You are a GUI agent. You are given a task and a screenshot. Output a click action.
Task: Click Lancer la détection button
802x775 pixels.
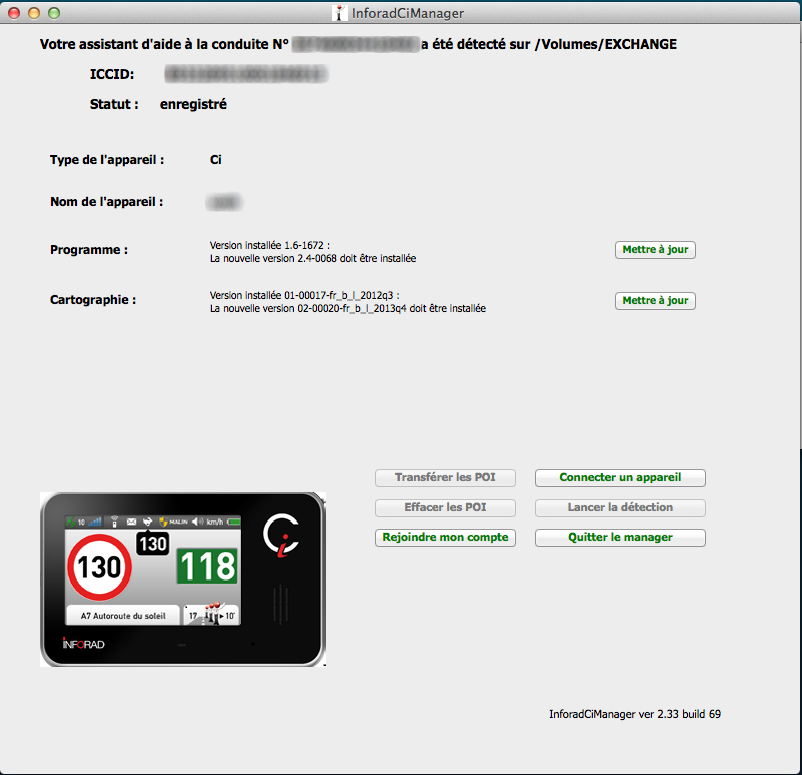click(x=620, y=507)
